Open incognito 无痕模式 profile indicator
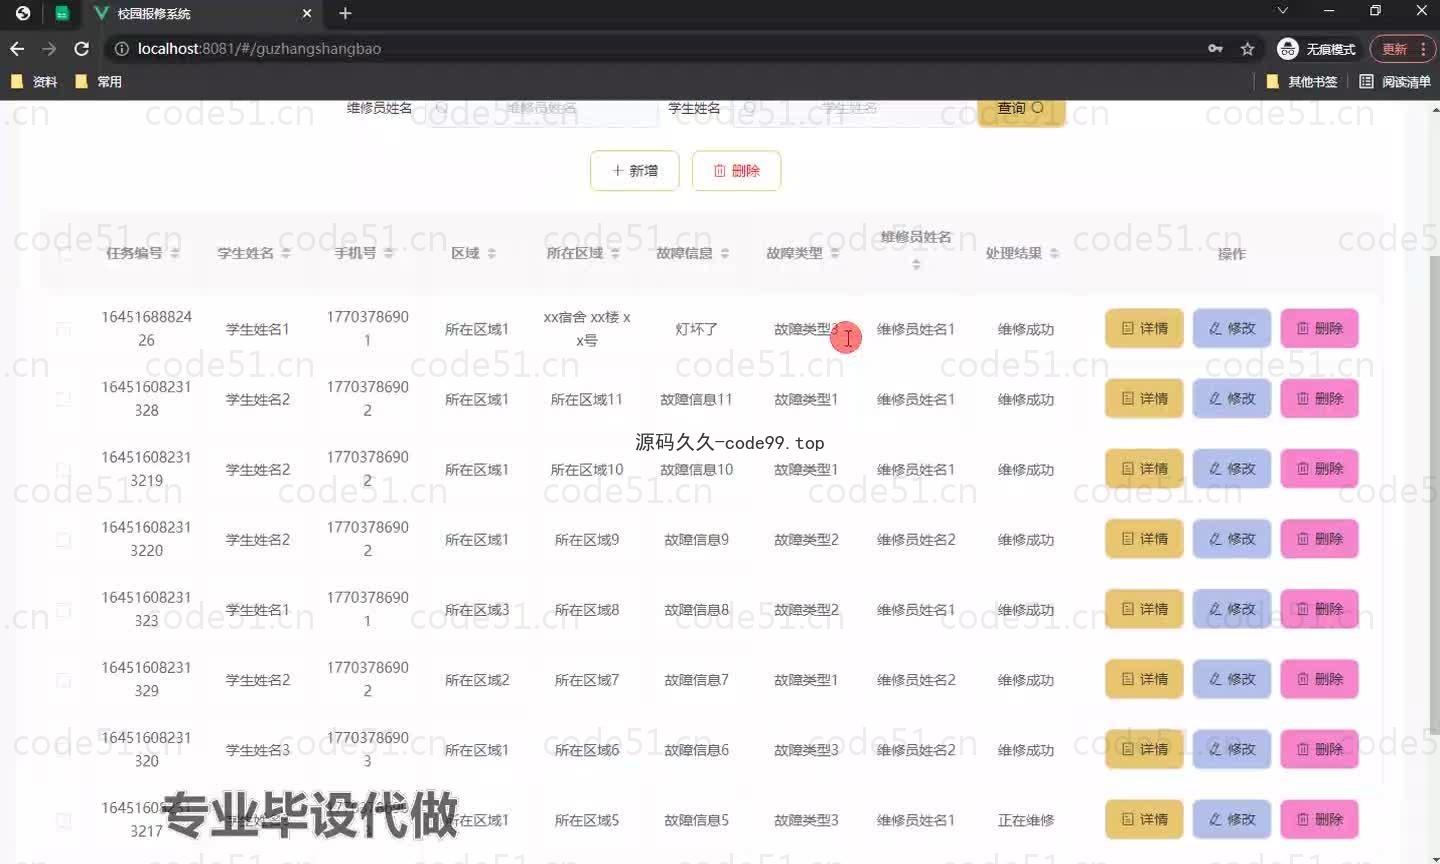This screenshot has width=1440, height=864. pos(1316,49)
